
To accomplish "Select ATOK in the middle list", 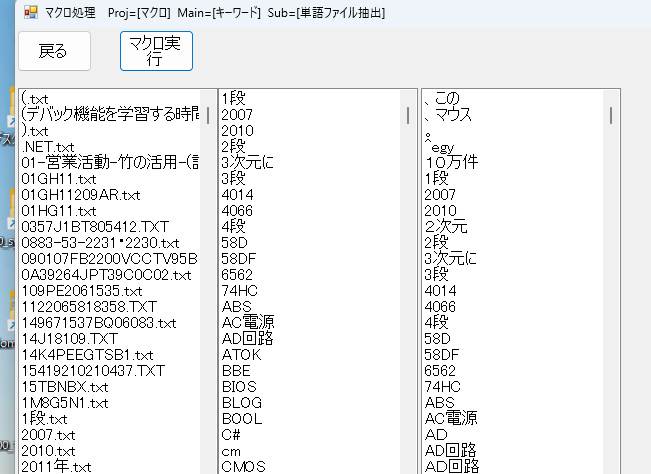I will click(241, 354).
